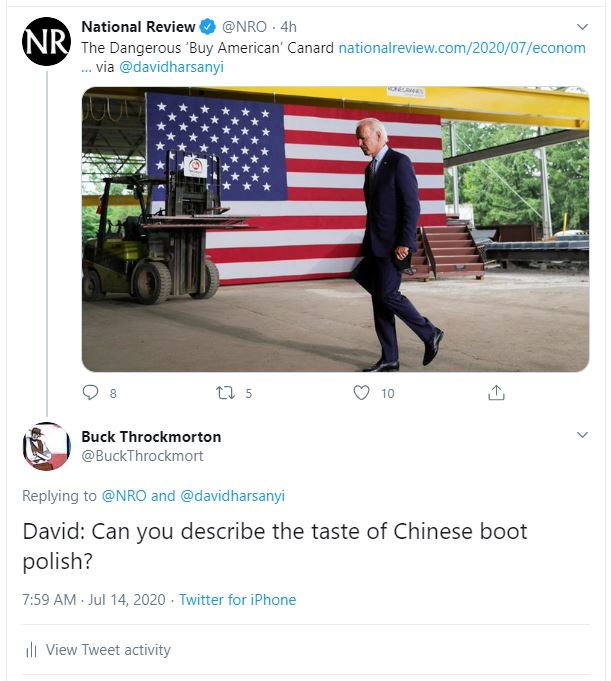The image size is (611, 681).
Task: Open the nationalreview.com article link
Action: 462,47
